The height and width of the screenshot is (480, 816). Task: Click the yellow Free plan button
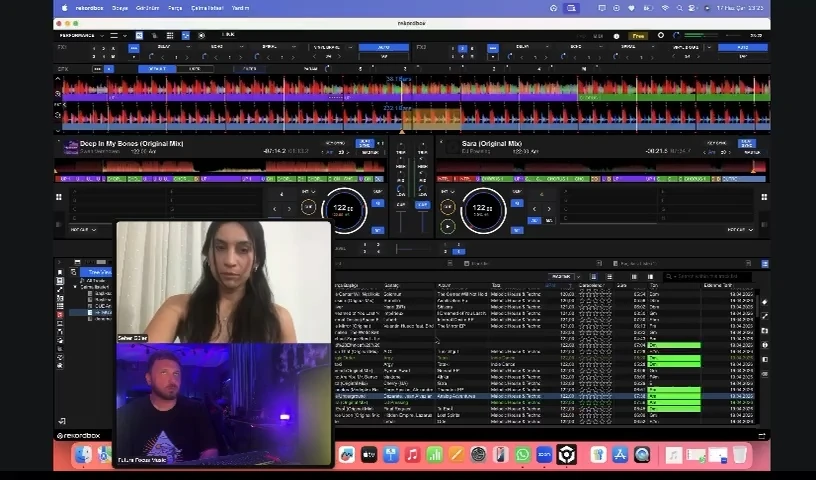pos(638,36)
